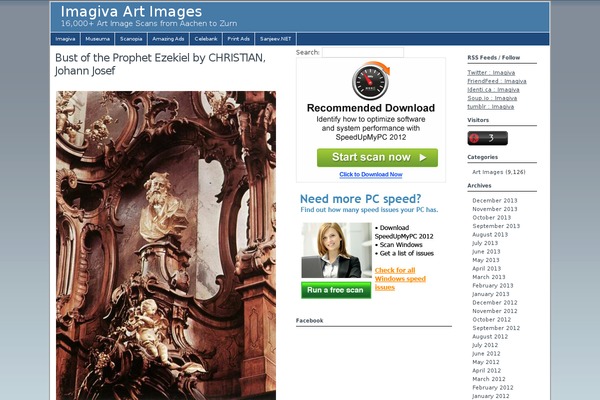Screen dimensions: 600x400
Task: Open the Twitter : Imagiva feed link
Action: coord(491,72)
